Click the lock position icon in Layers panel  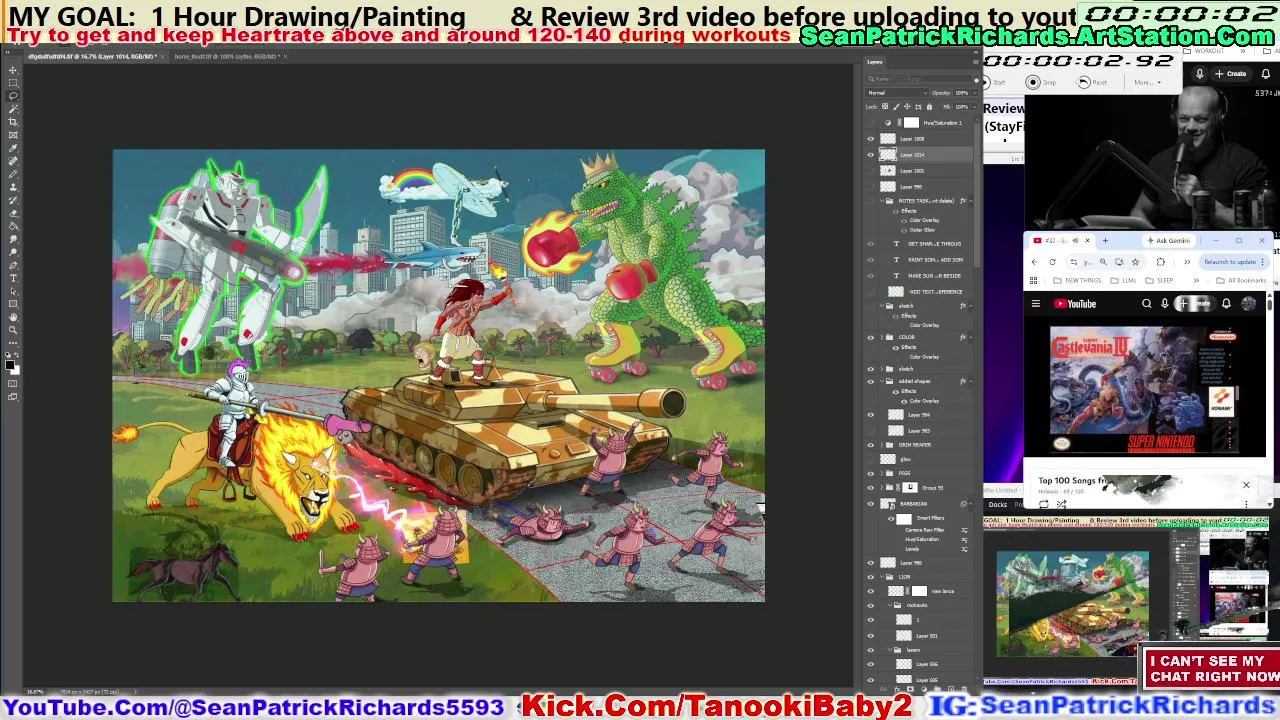coord(907,106)
